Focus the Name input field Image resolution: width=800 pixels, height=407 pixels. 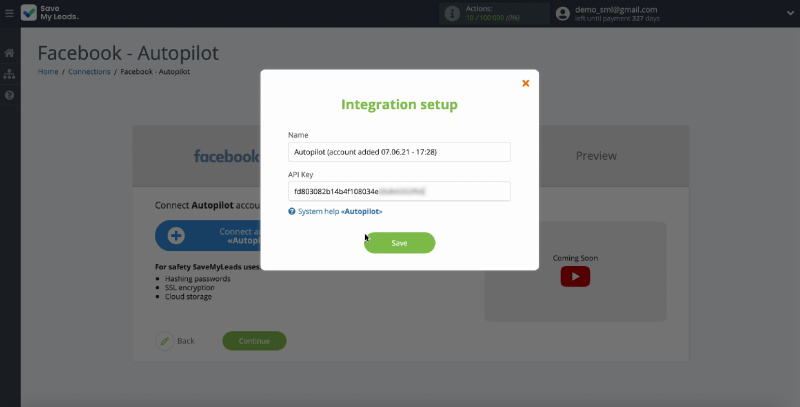(399, 152)
